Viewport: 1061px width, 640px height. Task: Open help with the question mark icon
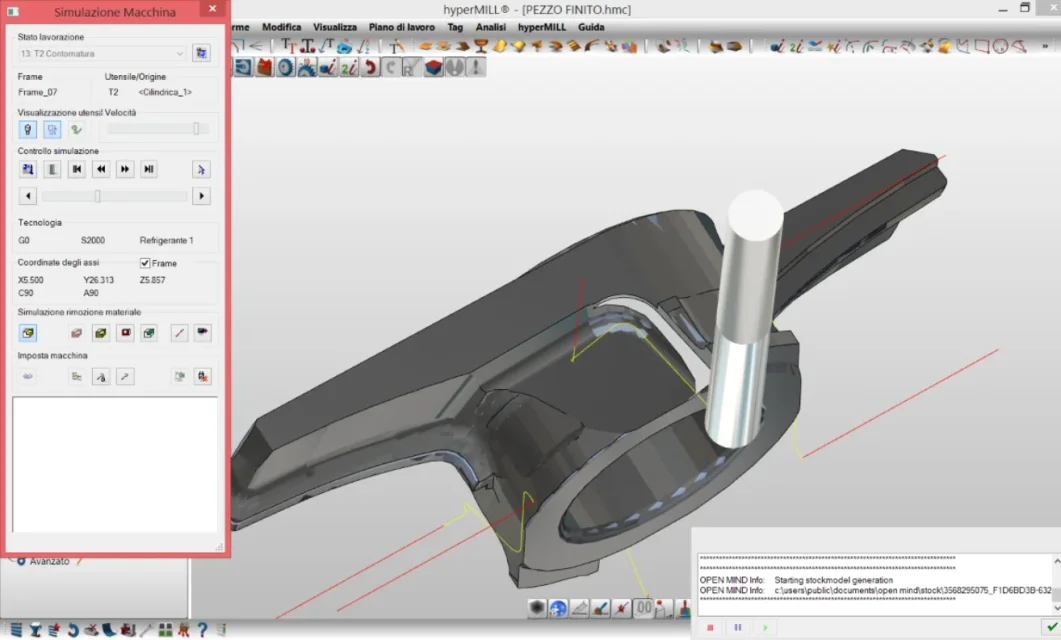[202, 630]
